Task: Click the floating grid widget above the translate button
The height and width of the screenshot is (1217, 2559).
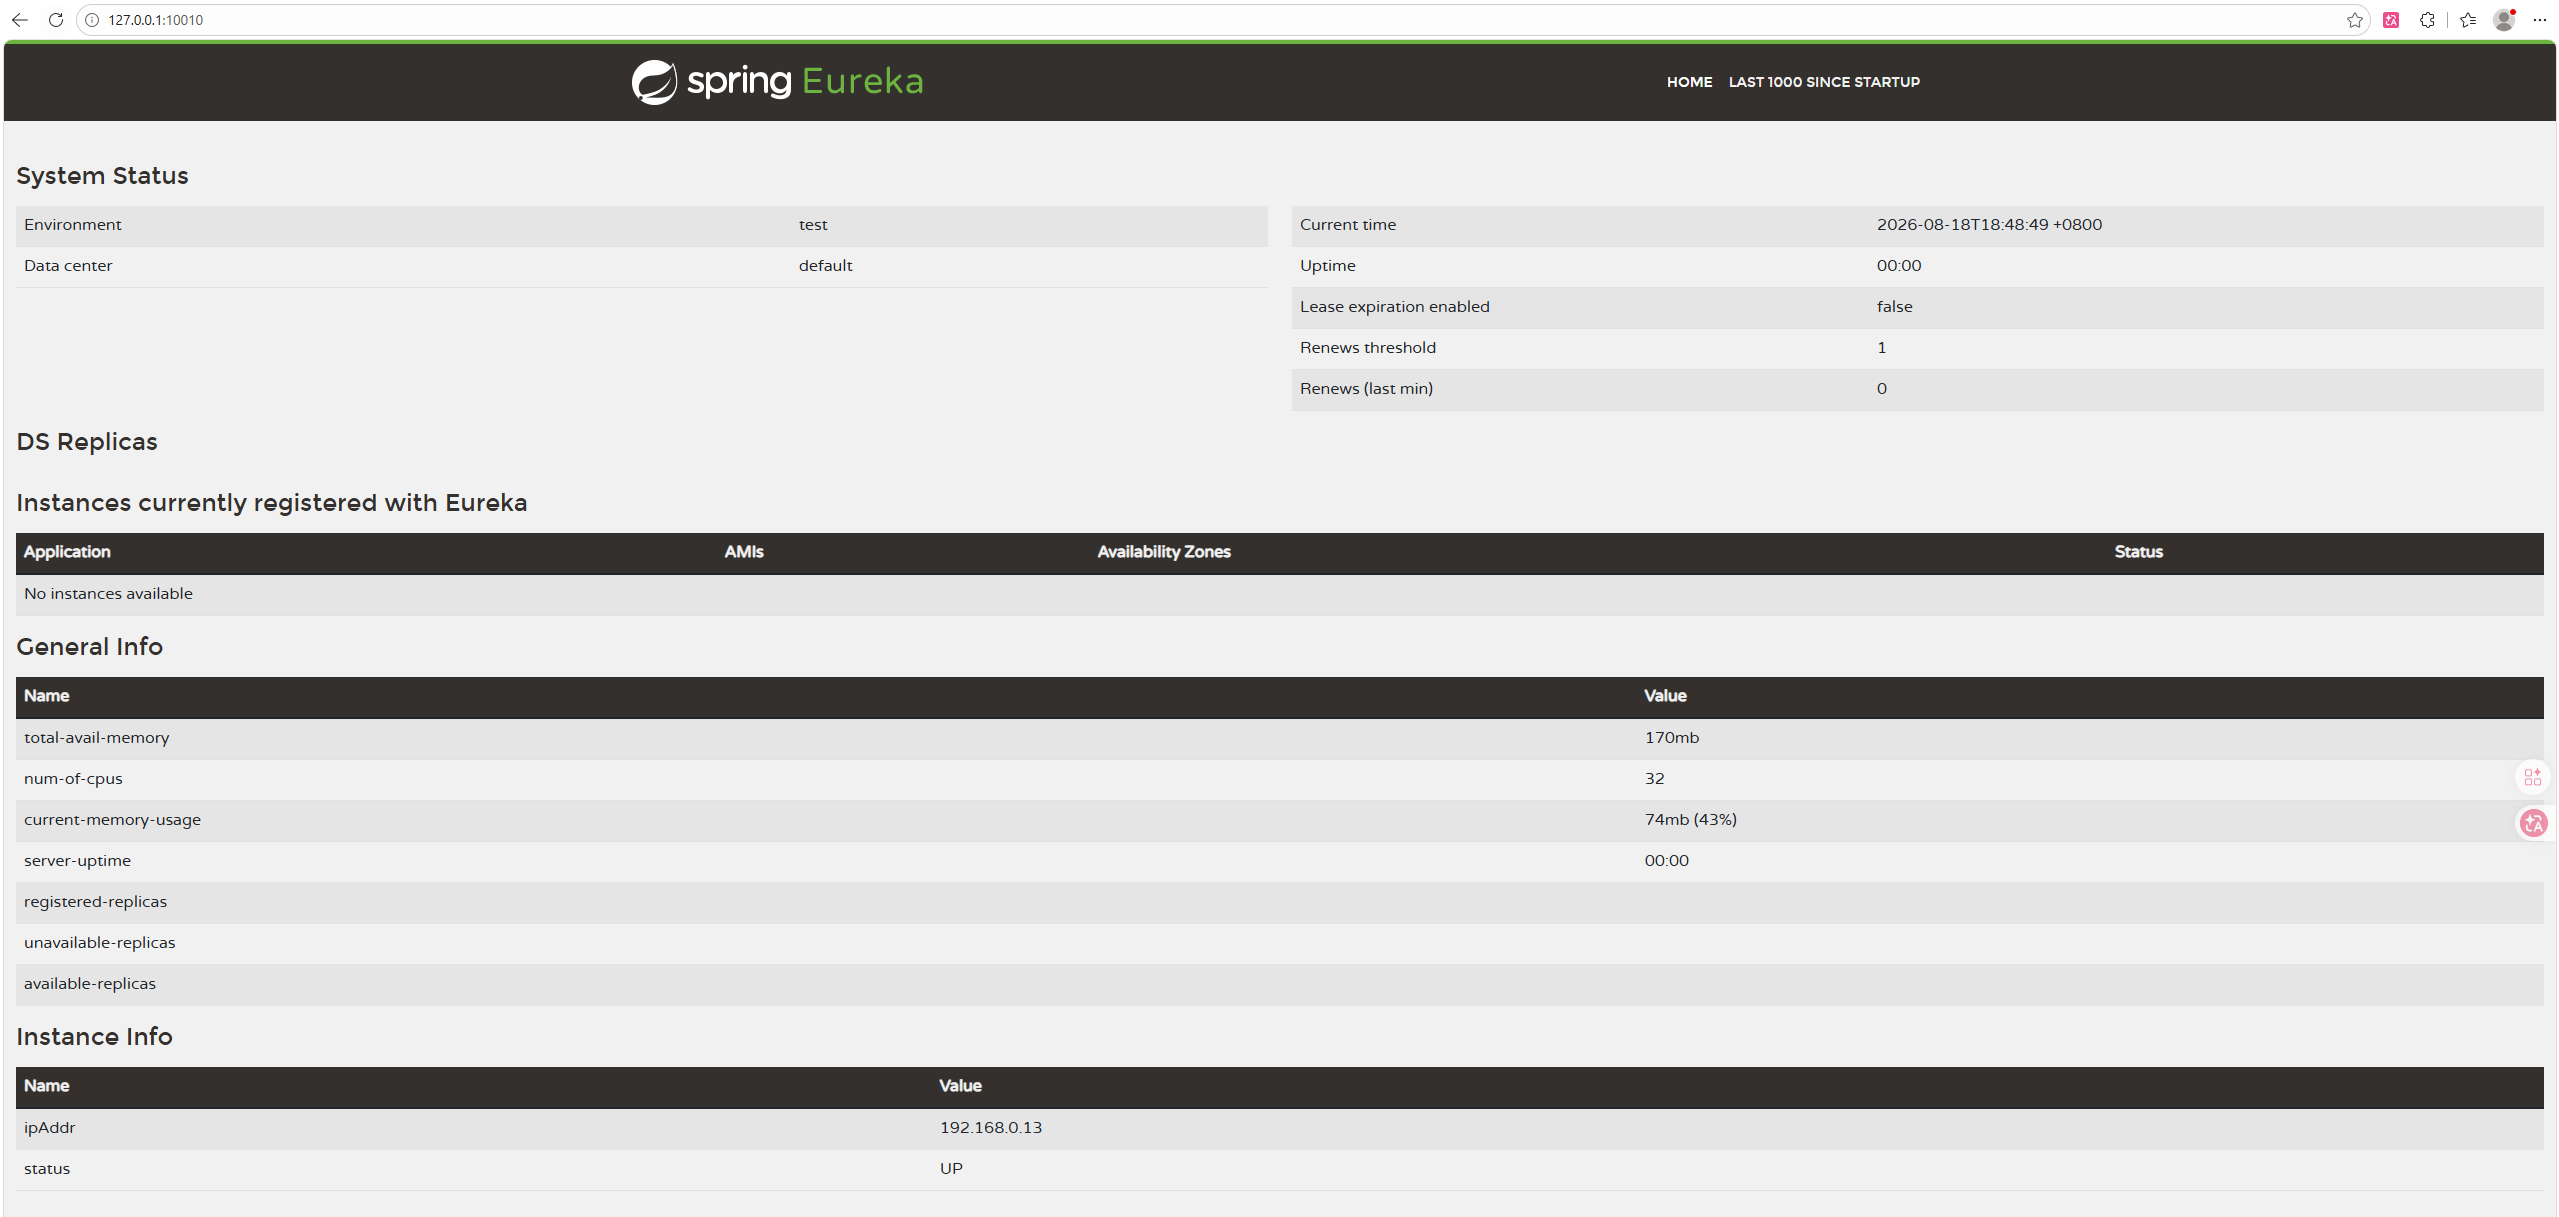Action: [2532, 777]
